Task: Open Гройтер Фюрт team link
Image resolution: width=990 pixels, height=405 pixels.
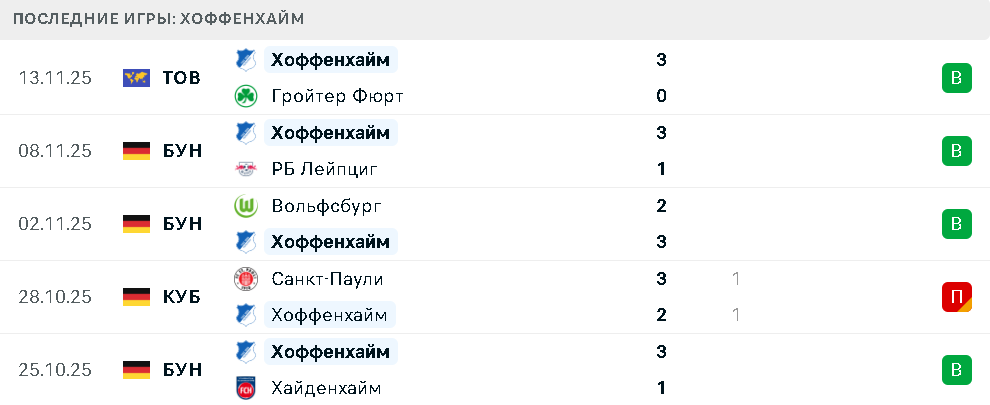Action: (337, 96)
